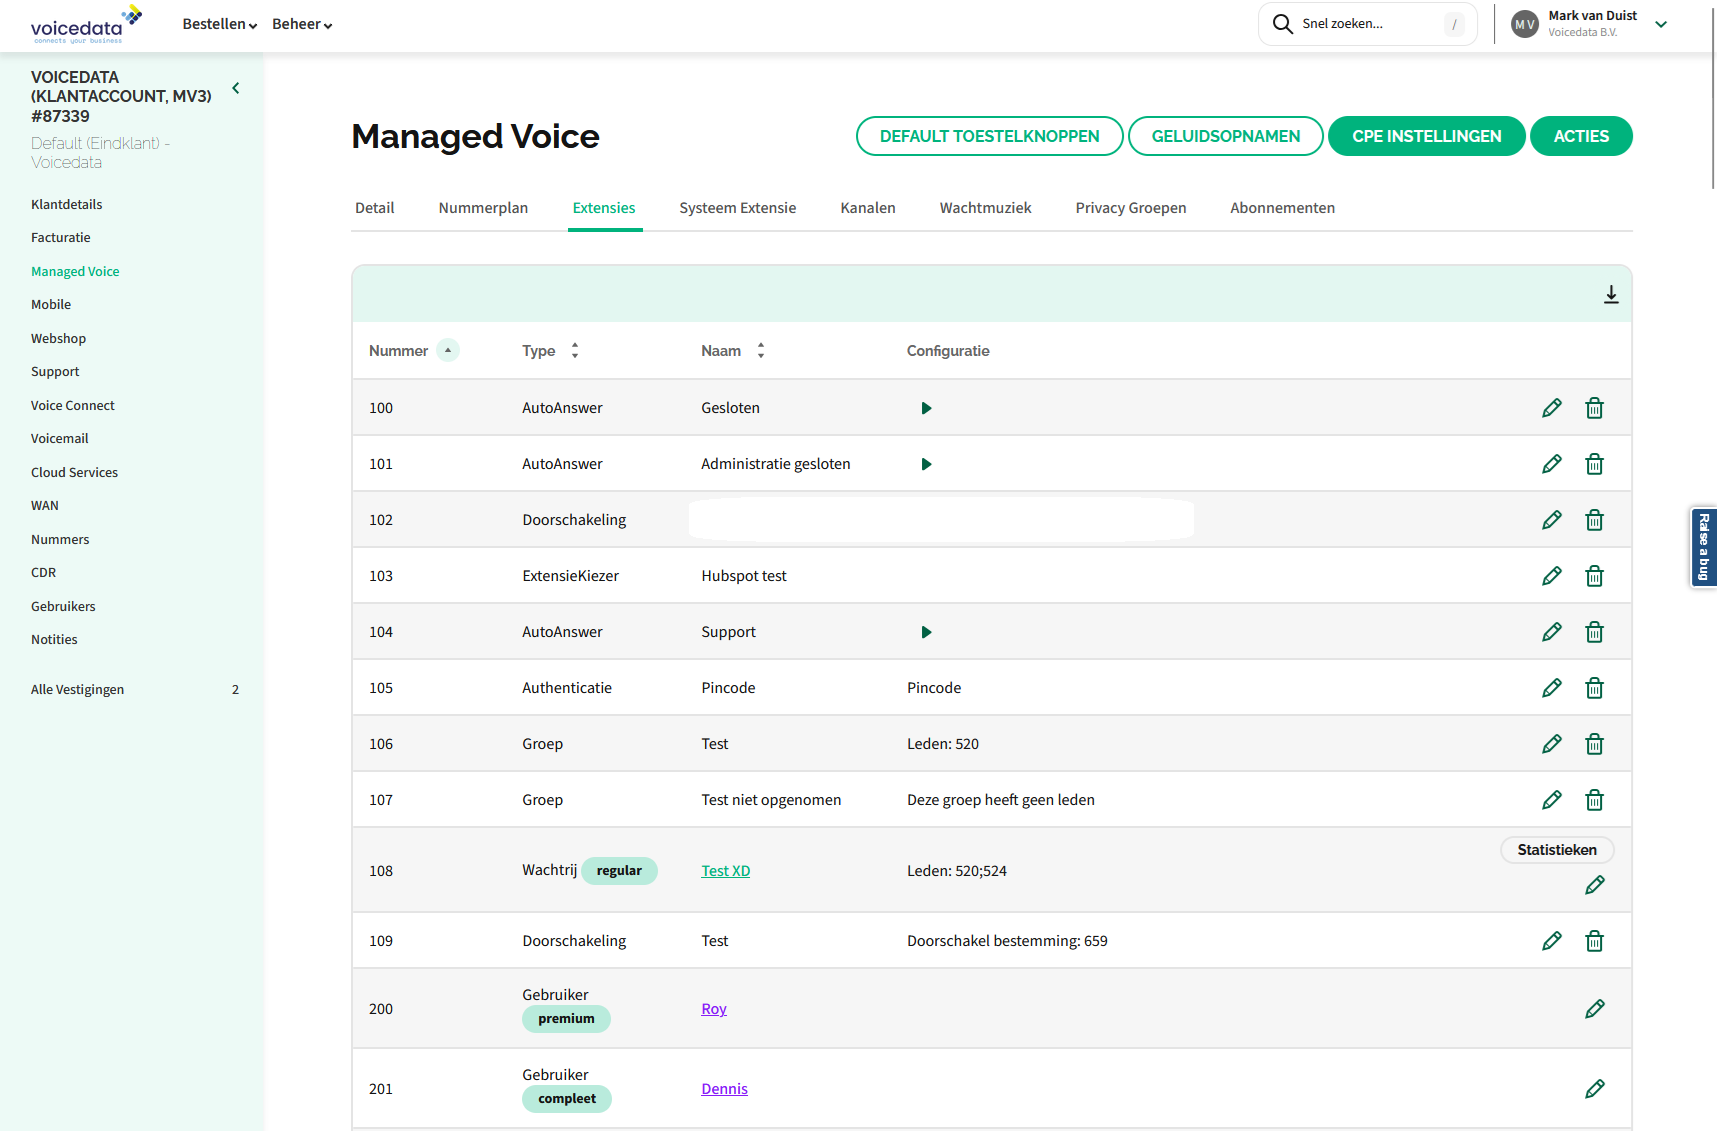This screenshot has height=1131, width=1717.
Task: Expand the Beheer dropdown menu
Action: pos(301,24)
